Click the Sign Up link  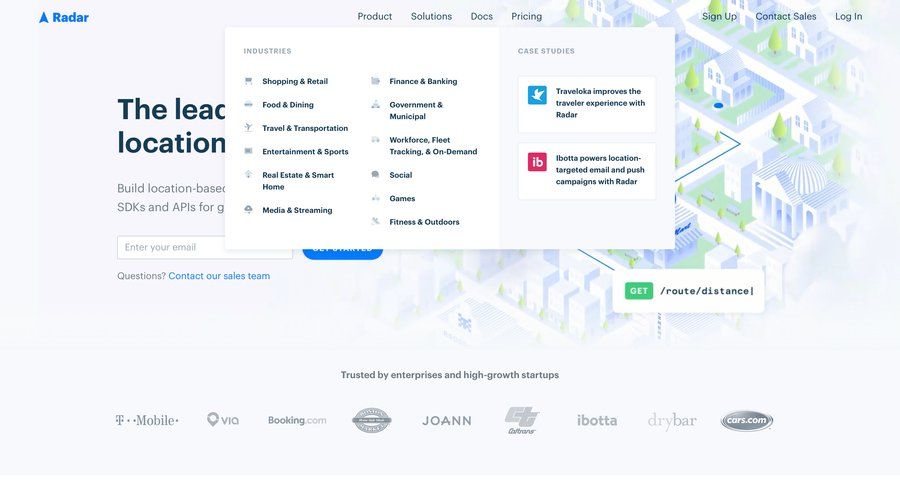(719, 17)
